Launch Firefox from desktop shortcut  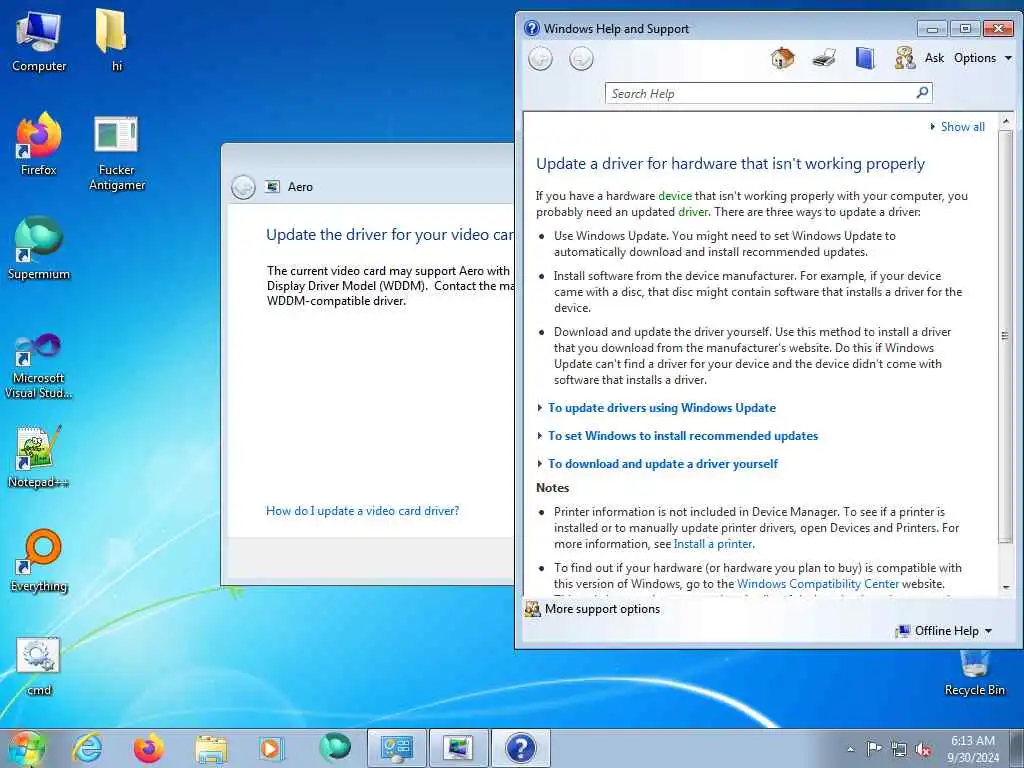[39, 144]
